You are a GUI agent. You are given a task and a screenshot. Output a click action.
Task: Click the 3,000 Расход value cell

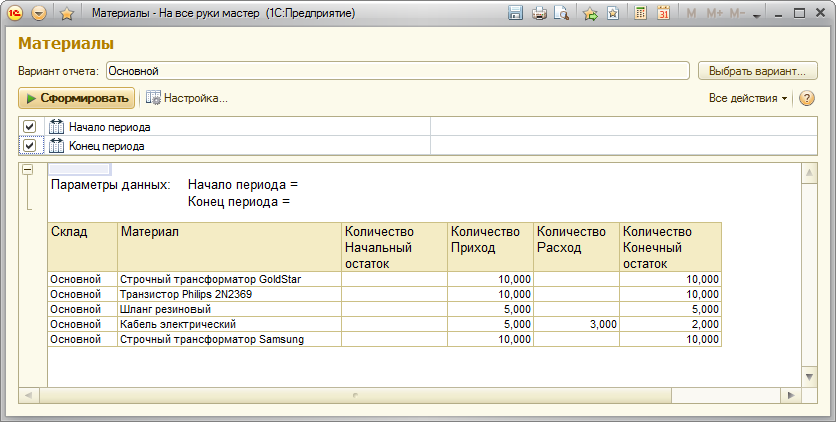tap(576, 324)
